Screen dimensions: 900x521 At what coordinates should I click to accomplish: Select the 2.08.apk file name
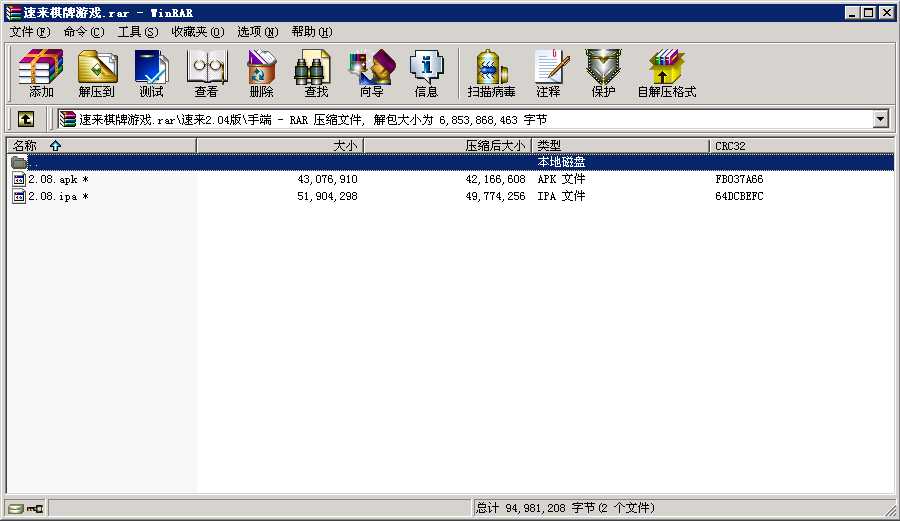58,180
